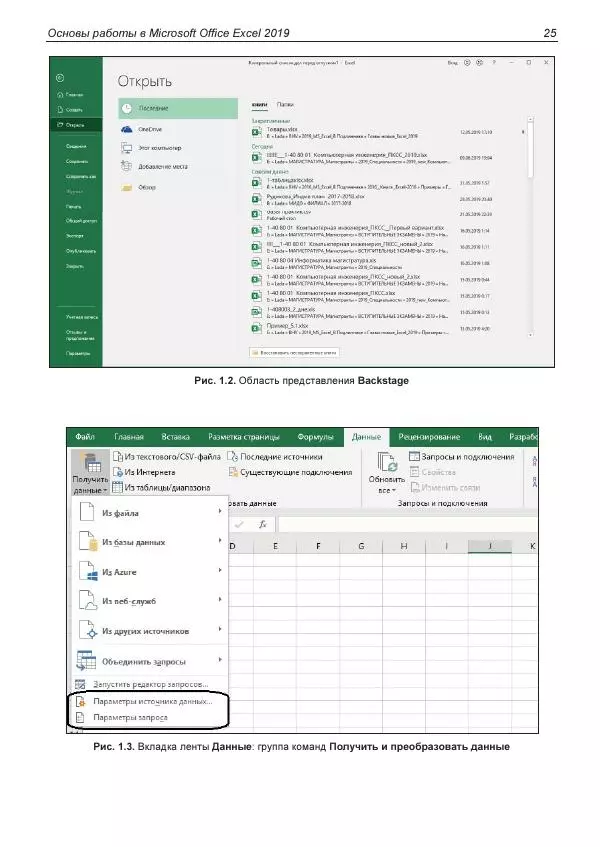Choose Параметры запроса menu item
Viewport: 600px width, 847px height.
pyautogui.click(x=150, y=718)
